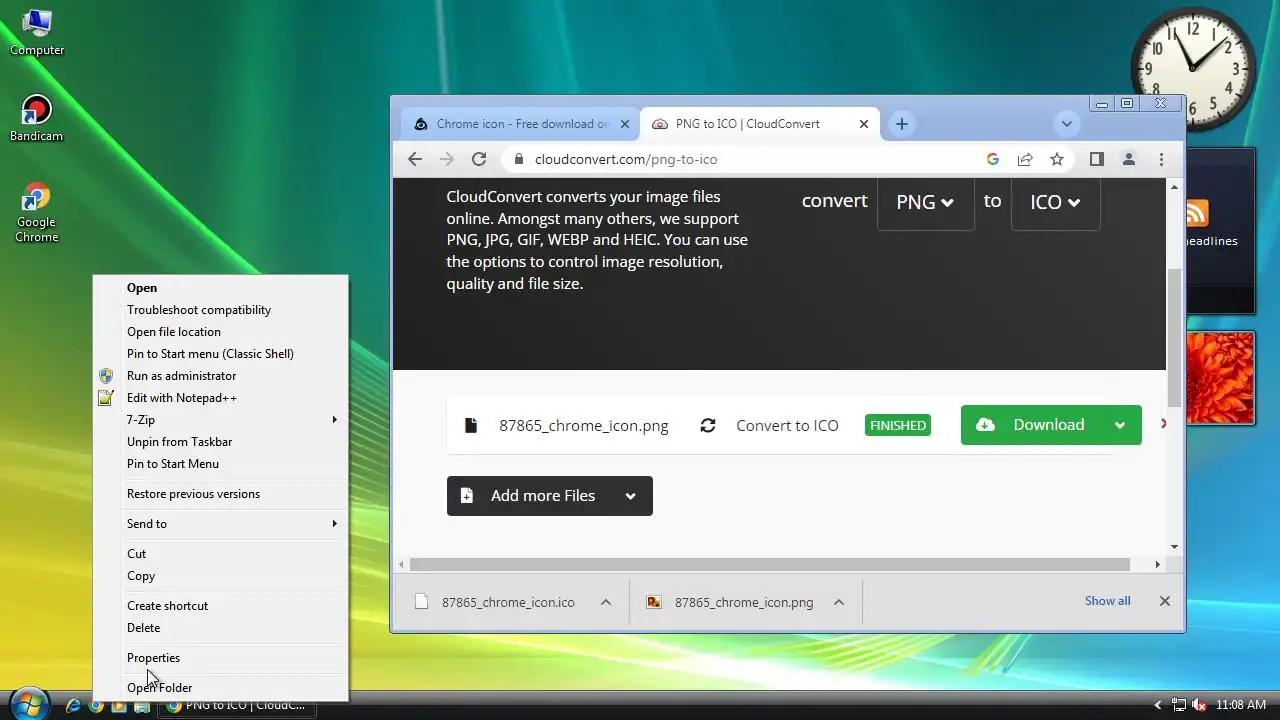Screen dimensions: 1280x720
Task: Choose Unpin from Taskbar
Action: tap(220, 442)
